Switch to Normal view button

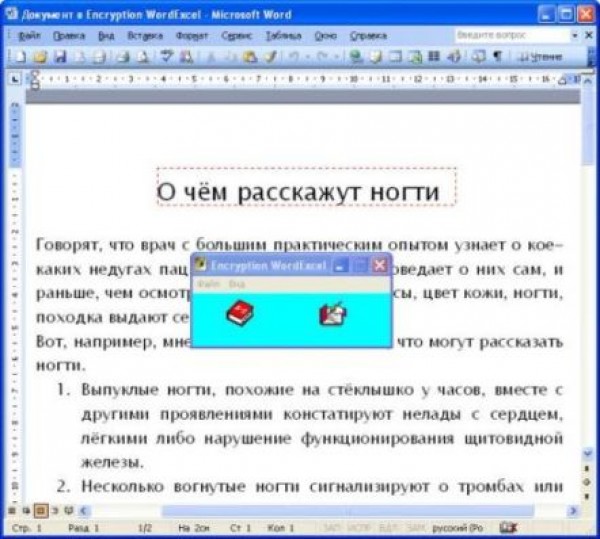coord(11,510)
